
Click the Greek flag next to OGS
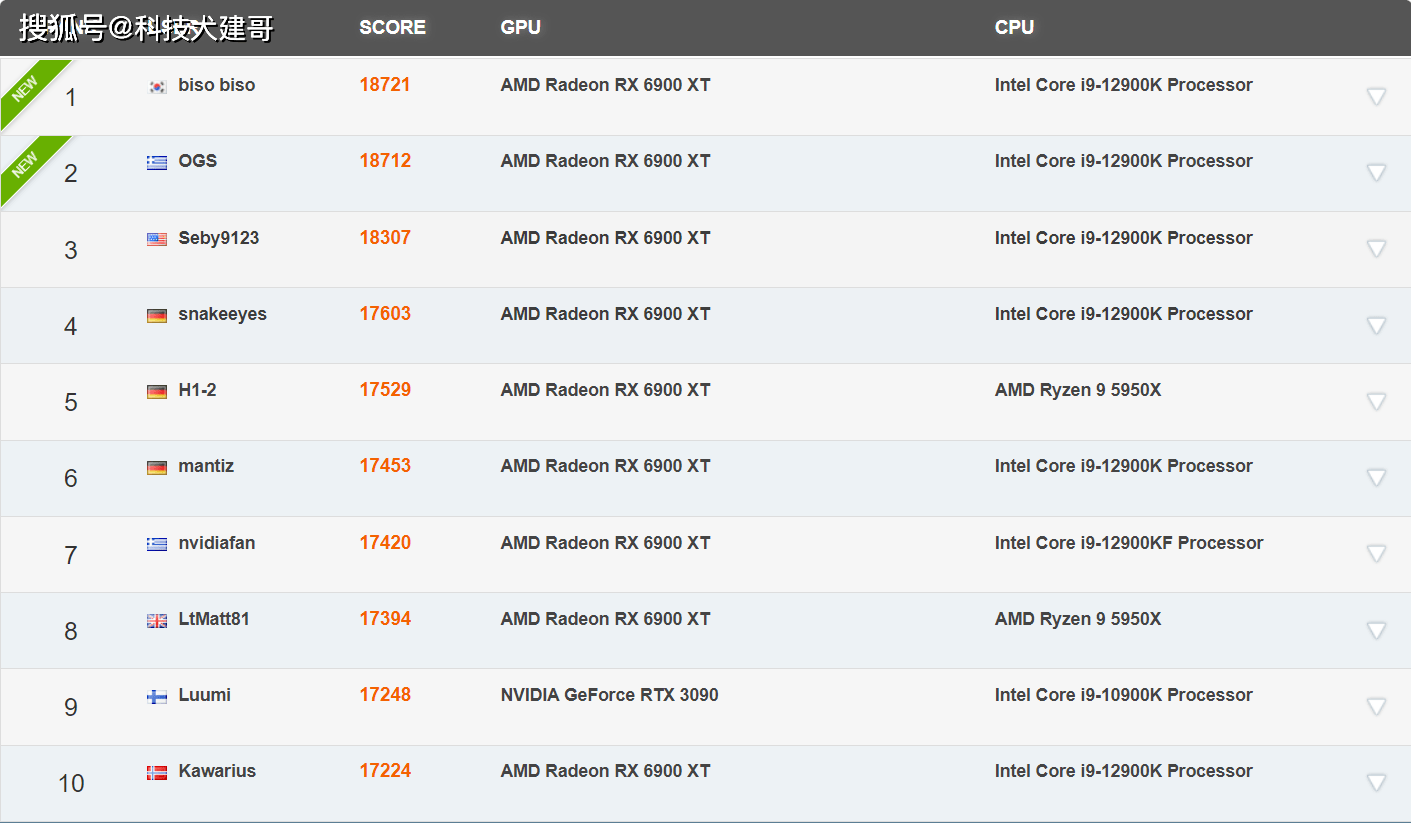pyautogui.click(x=157, y=162)
